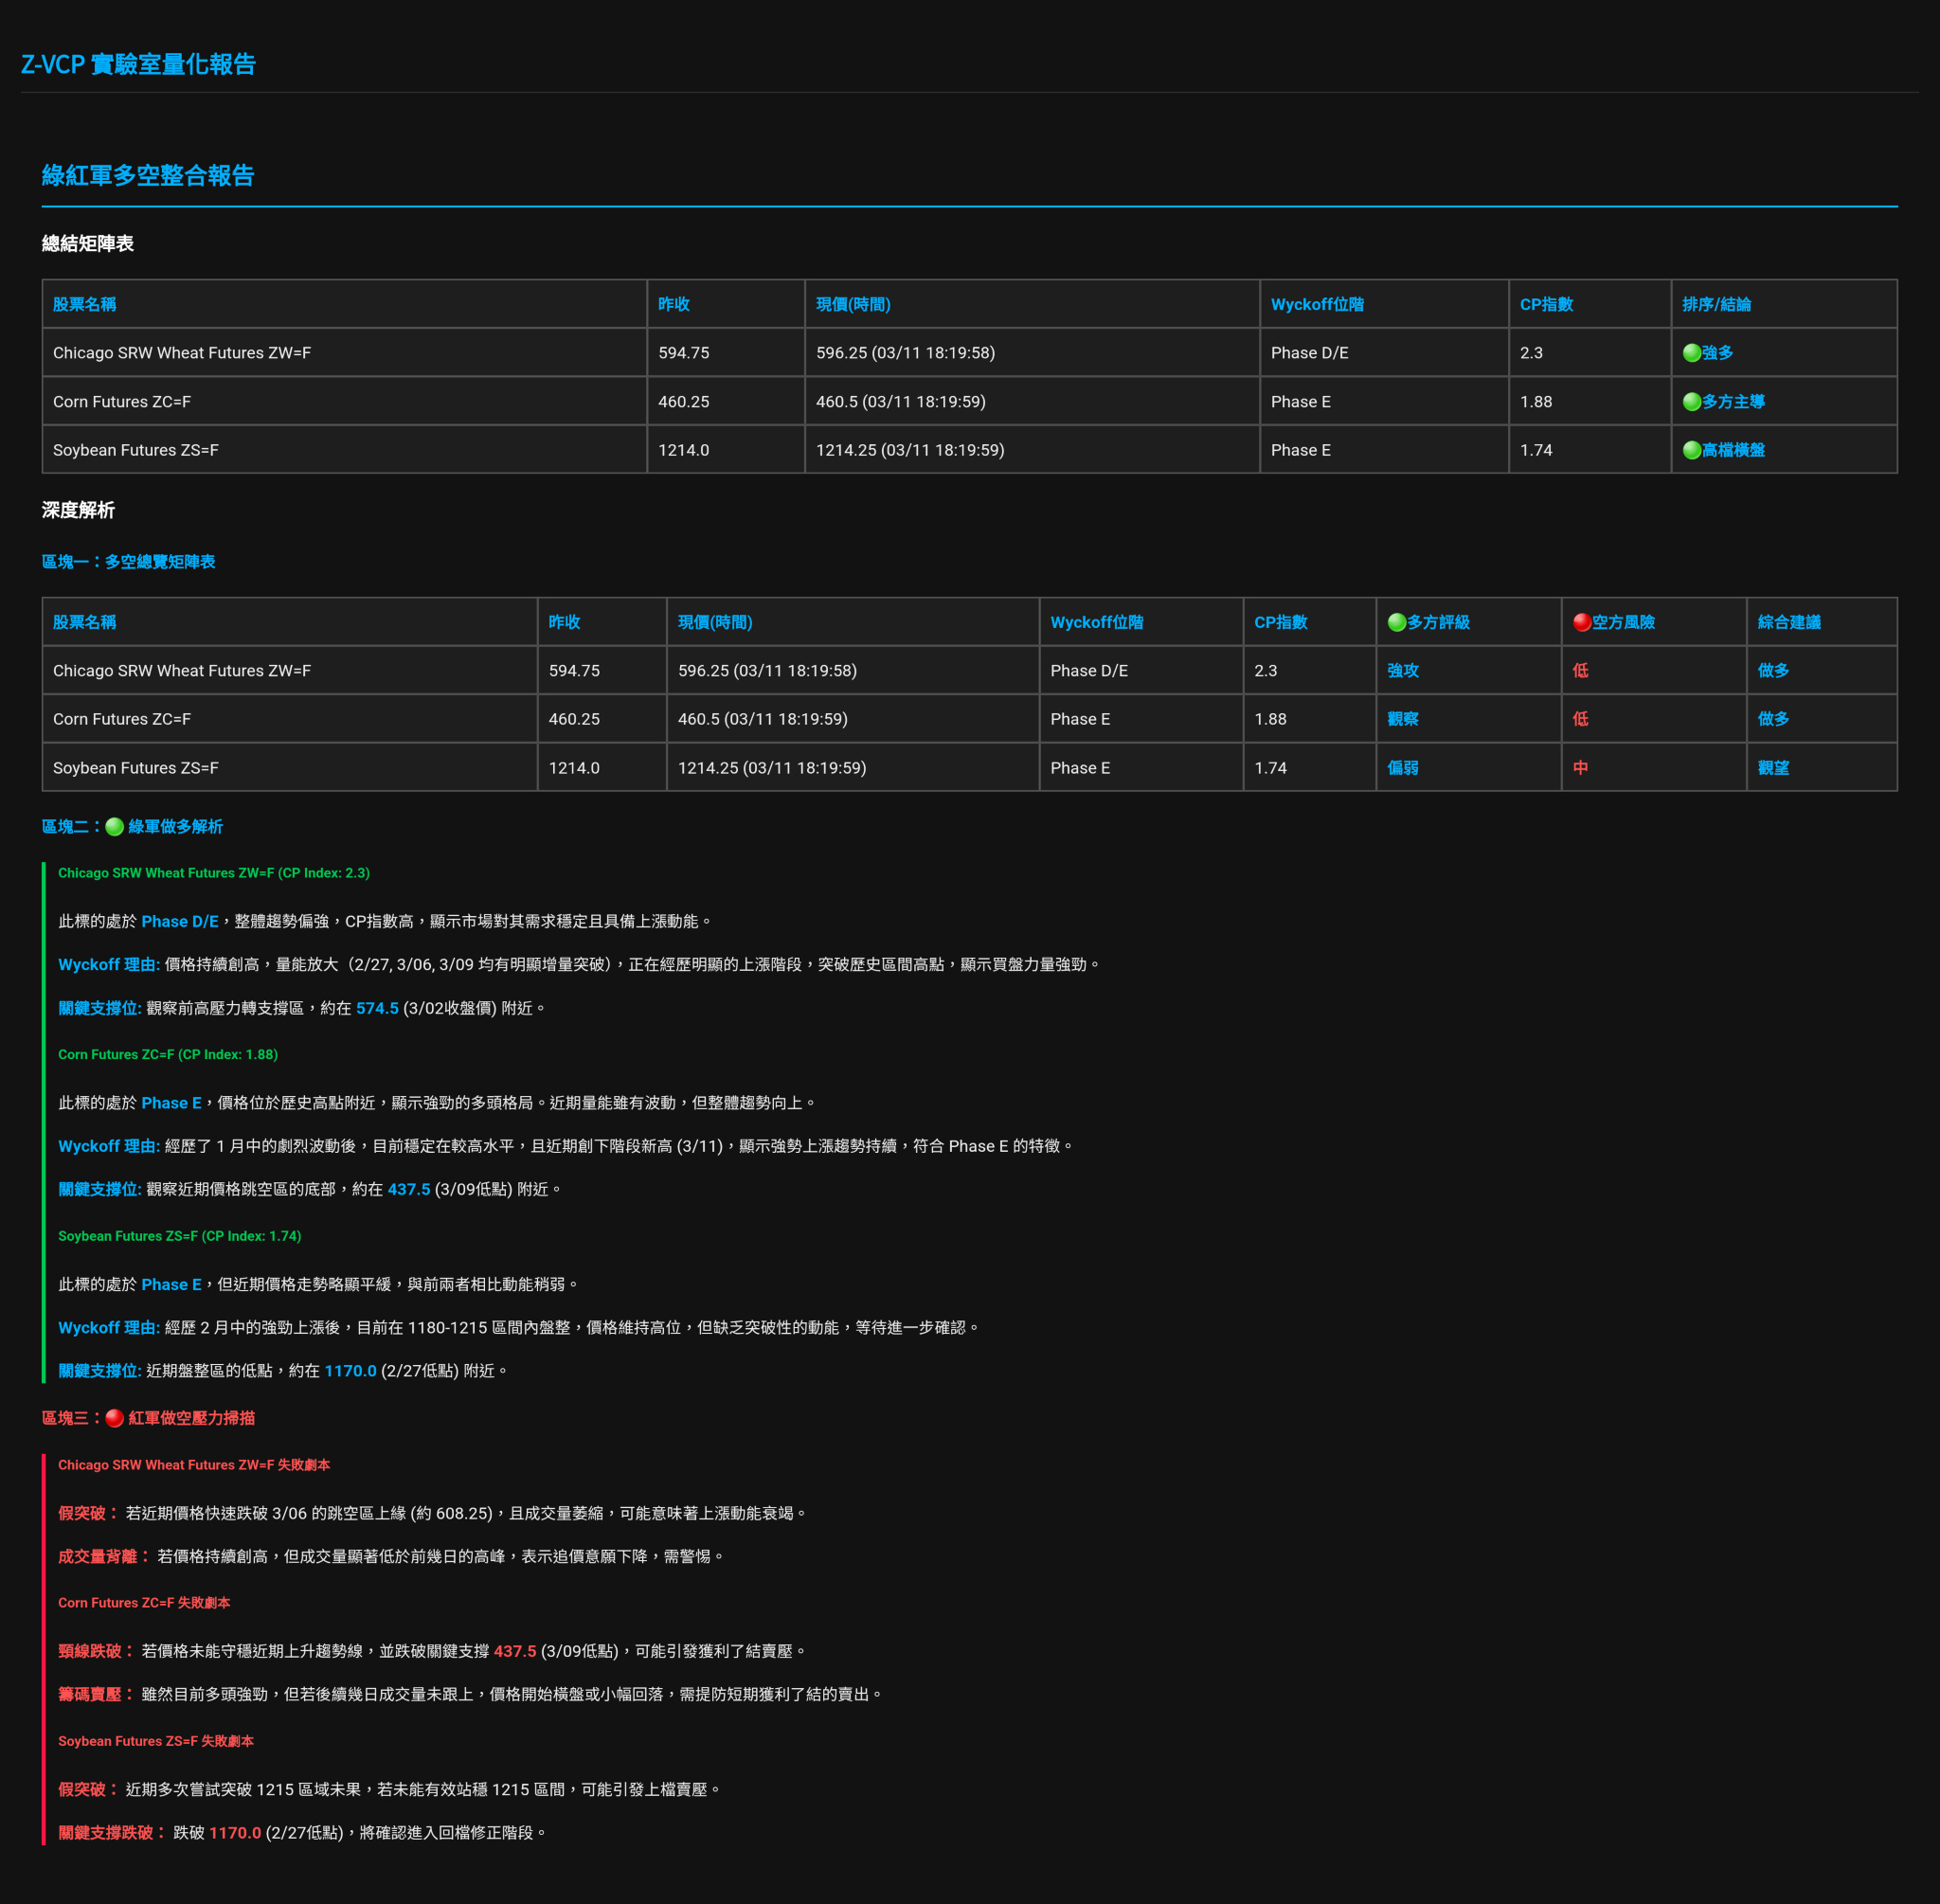The height and width of the screenshot is (1904, 1940).
Task: Click green circle in 區塊二 綠軍做多解析 heading
Action: coord(115,827)
